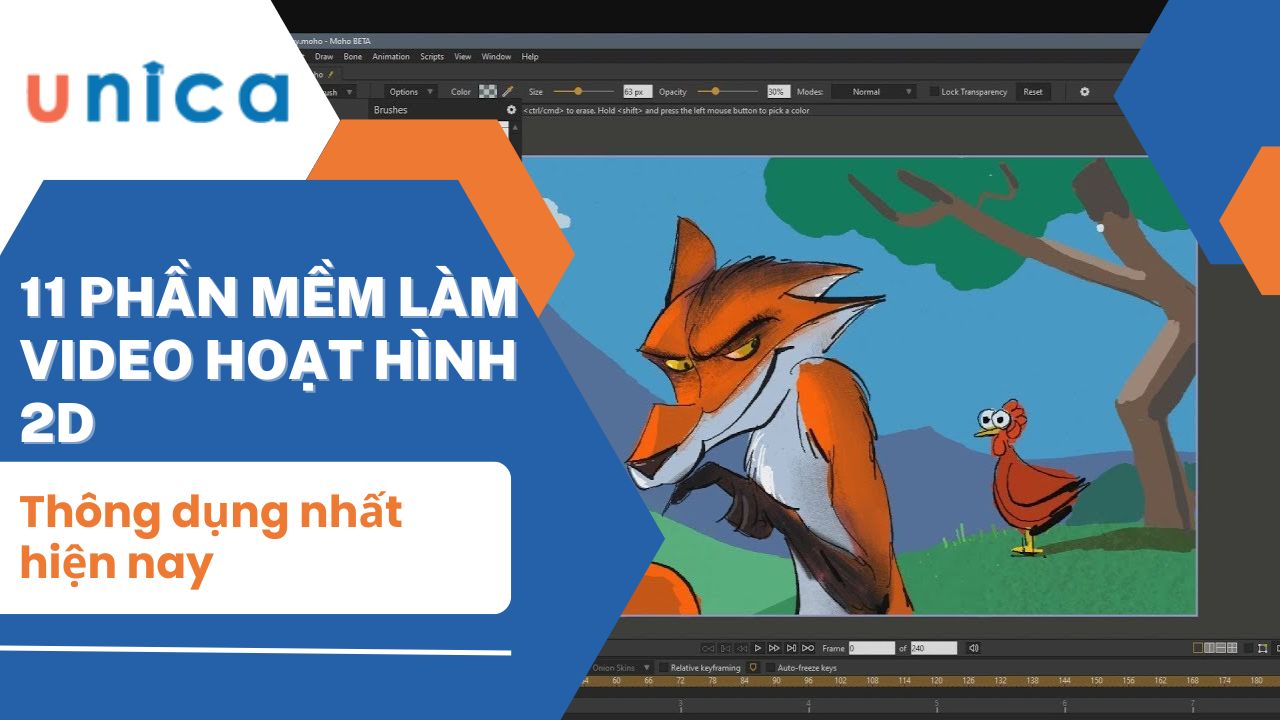Open the Draw menu

point(324,57)
